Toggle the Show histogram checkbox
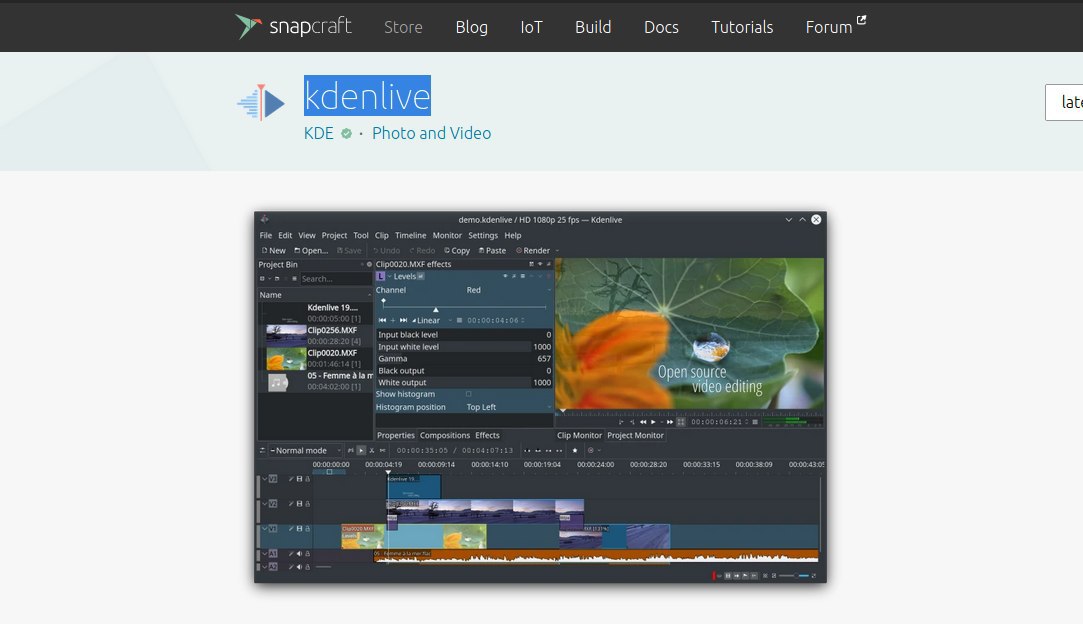The width and height of the screenshot is (1083, 624). (468, 394)
